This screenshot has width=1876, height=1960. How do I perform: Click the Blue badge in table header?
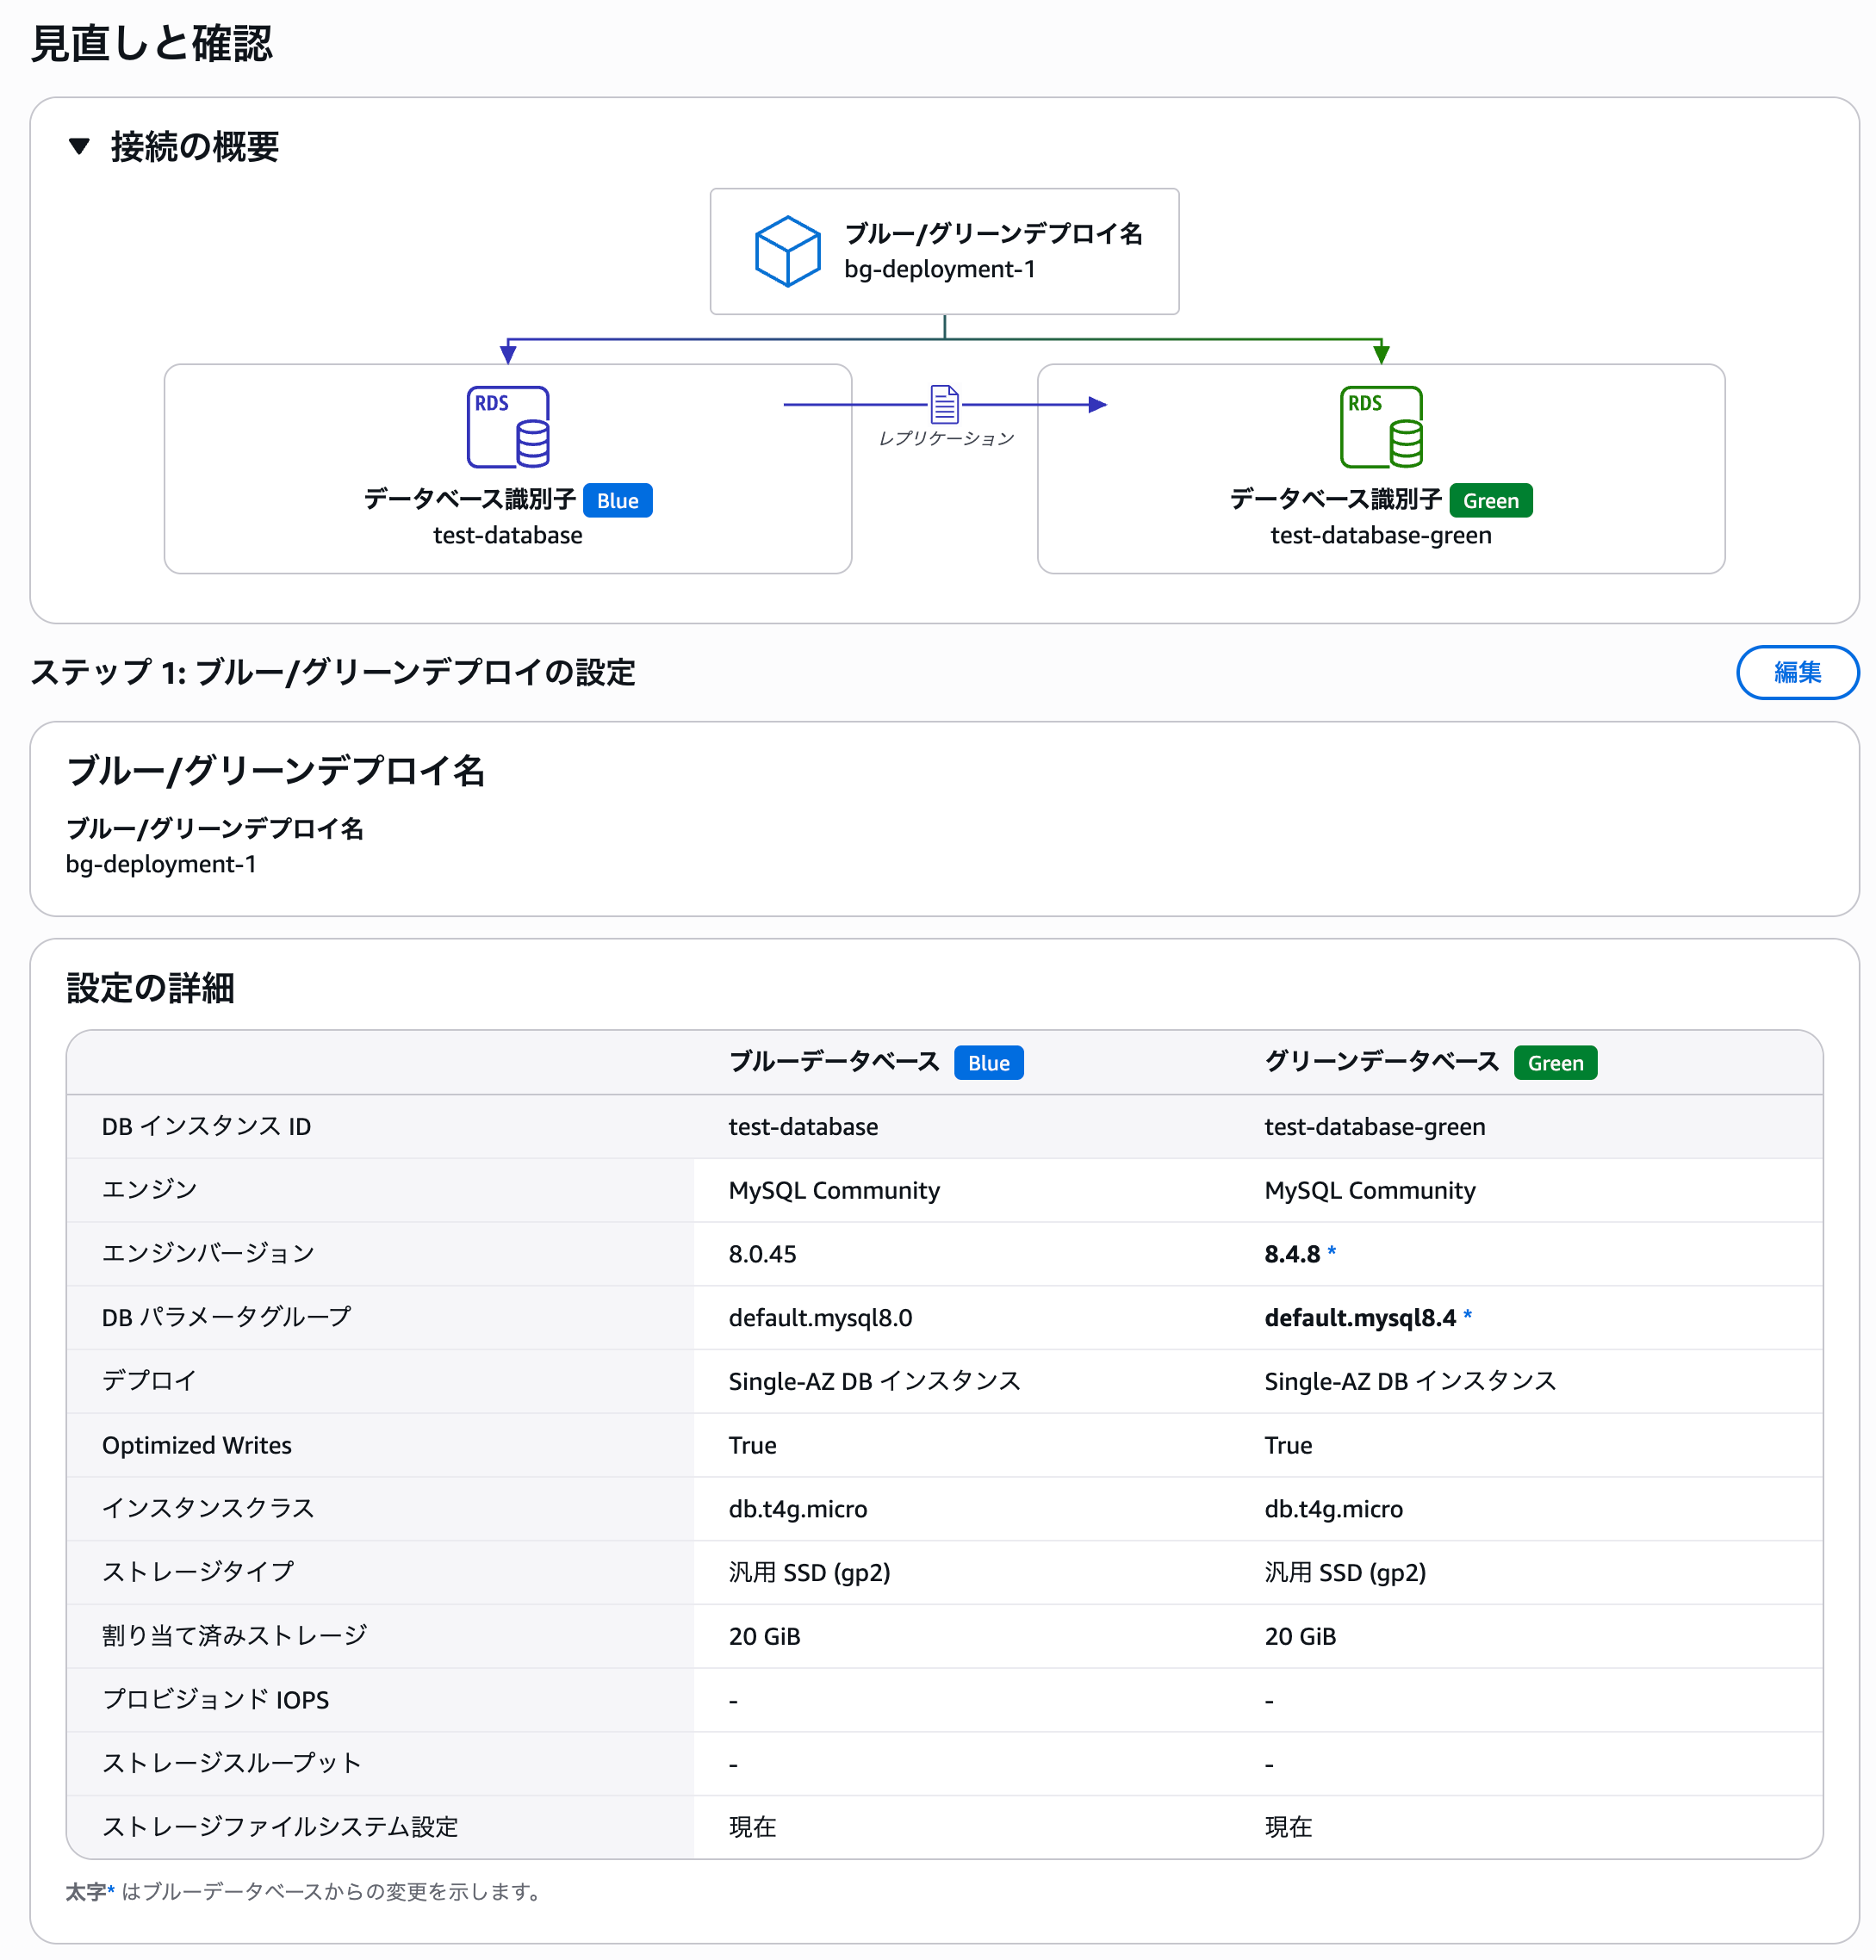click(x=988, y=1063)
